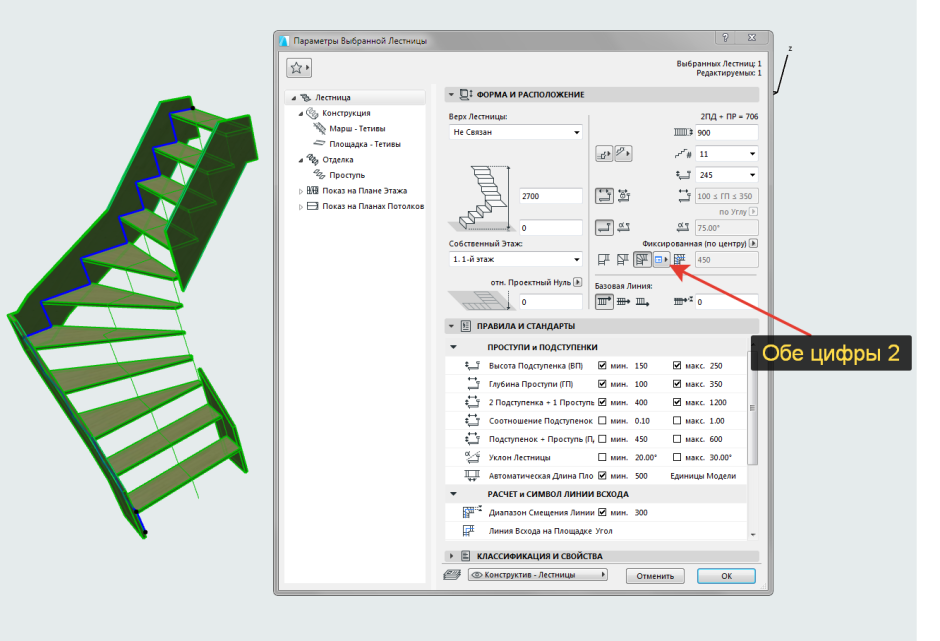
Task: Click the Автоматическая Длина row icon
Action: pos(472,476)
